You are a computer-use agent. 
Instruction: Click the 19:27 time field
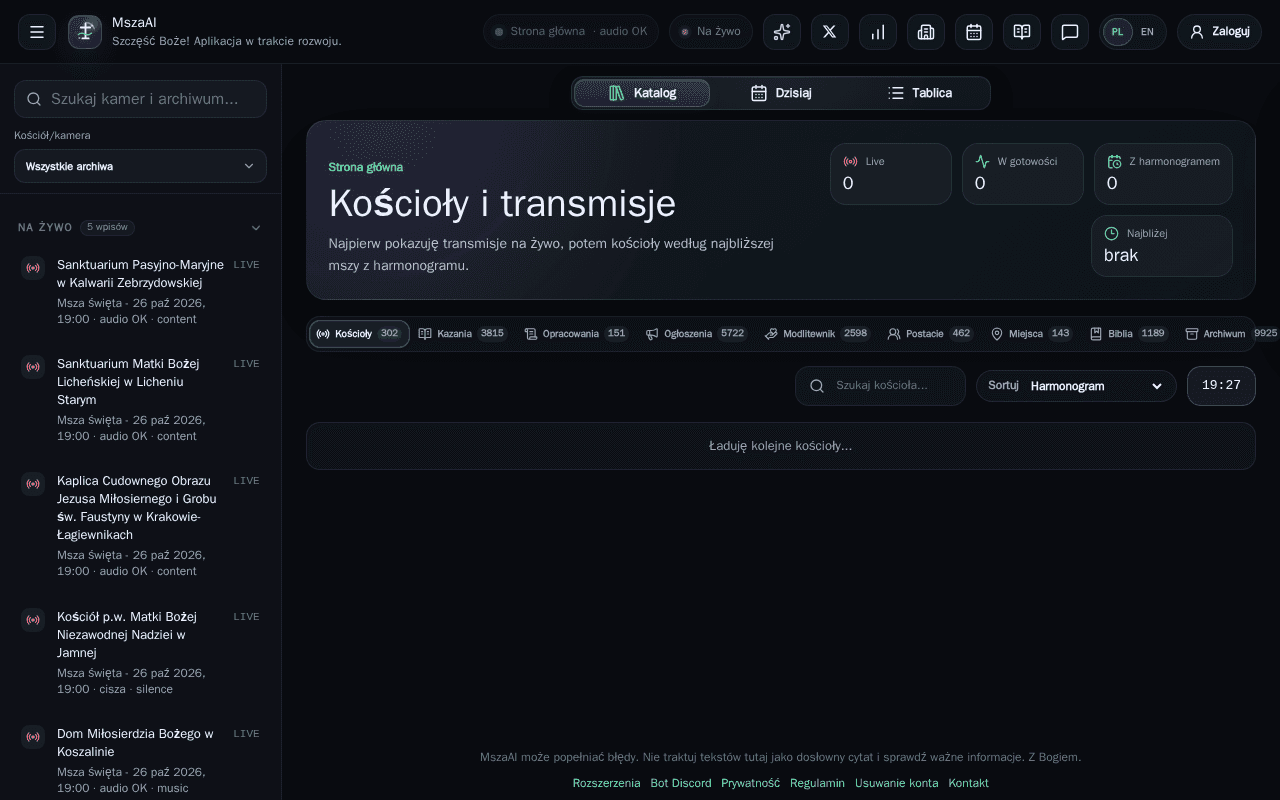pos(1221,386)
